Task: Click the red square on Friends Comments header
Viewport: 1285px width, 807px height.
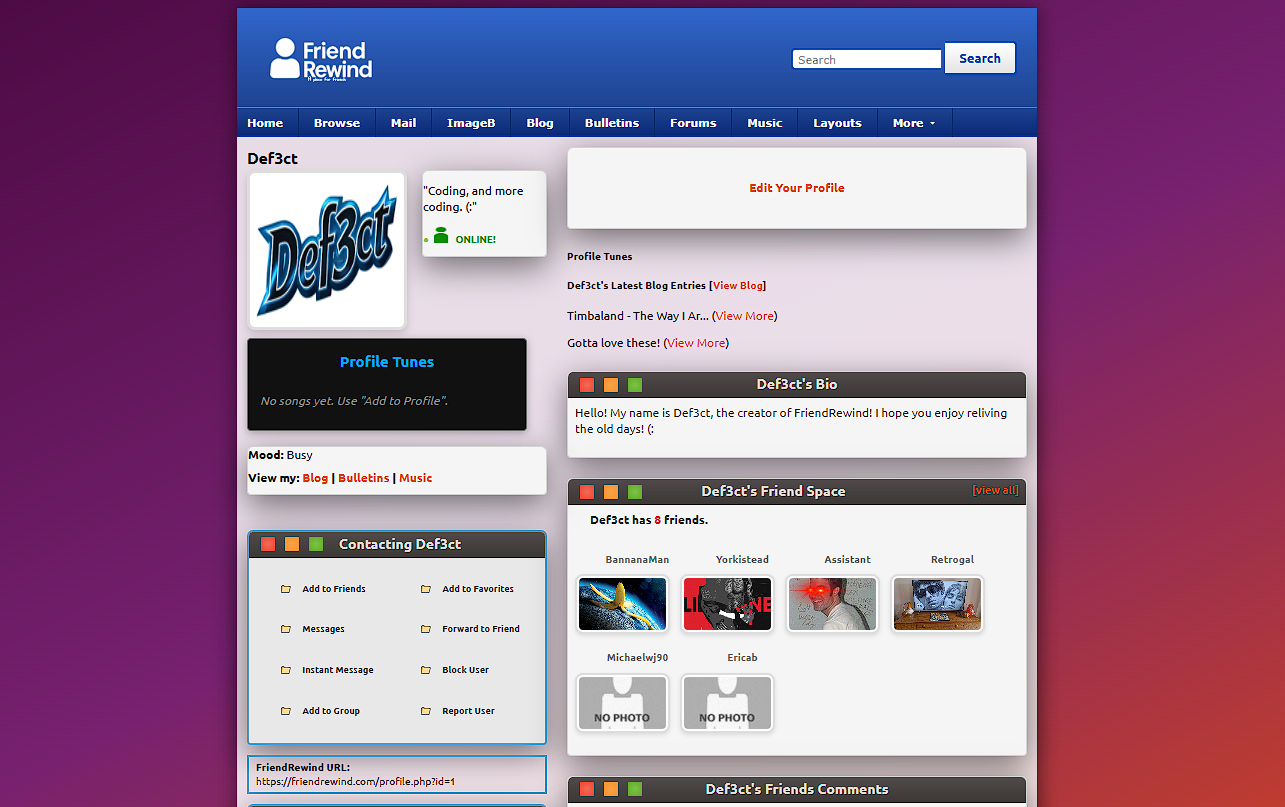Action: (x=586, y=788)
